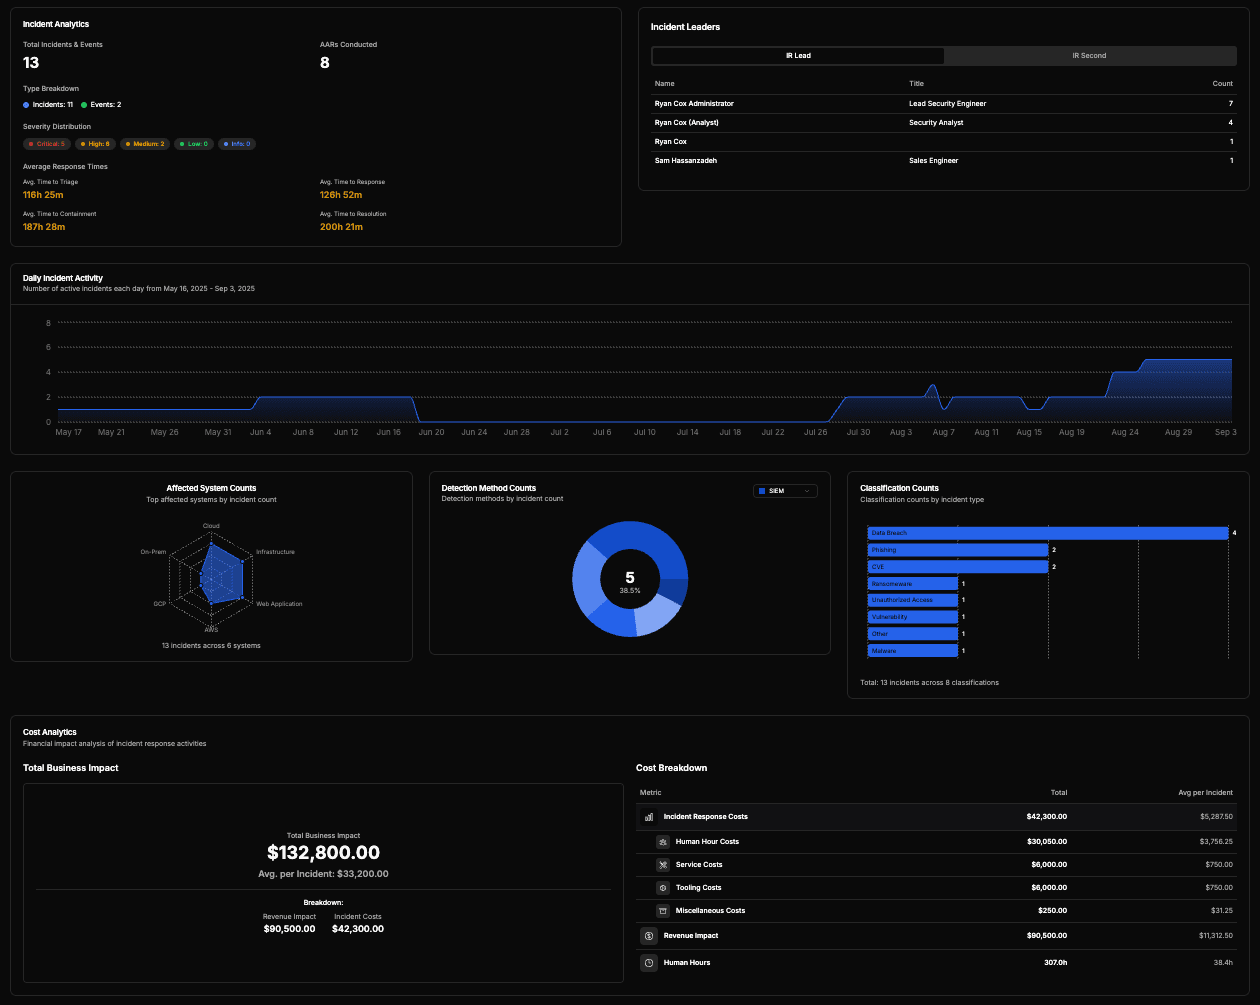The height and width of the screenshot is (1005, 1260).
Task: Click the Data Breach classification bar
Action: [1044, 533]
